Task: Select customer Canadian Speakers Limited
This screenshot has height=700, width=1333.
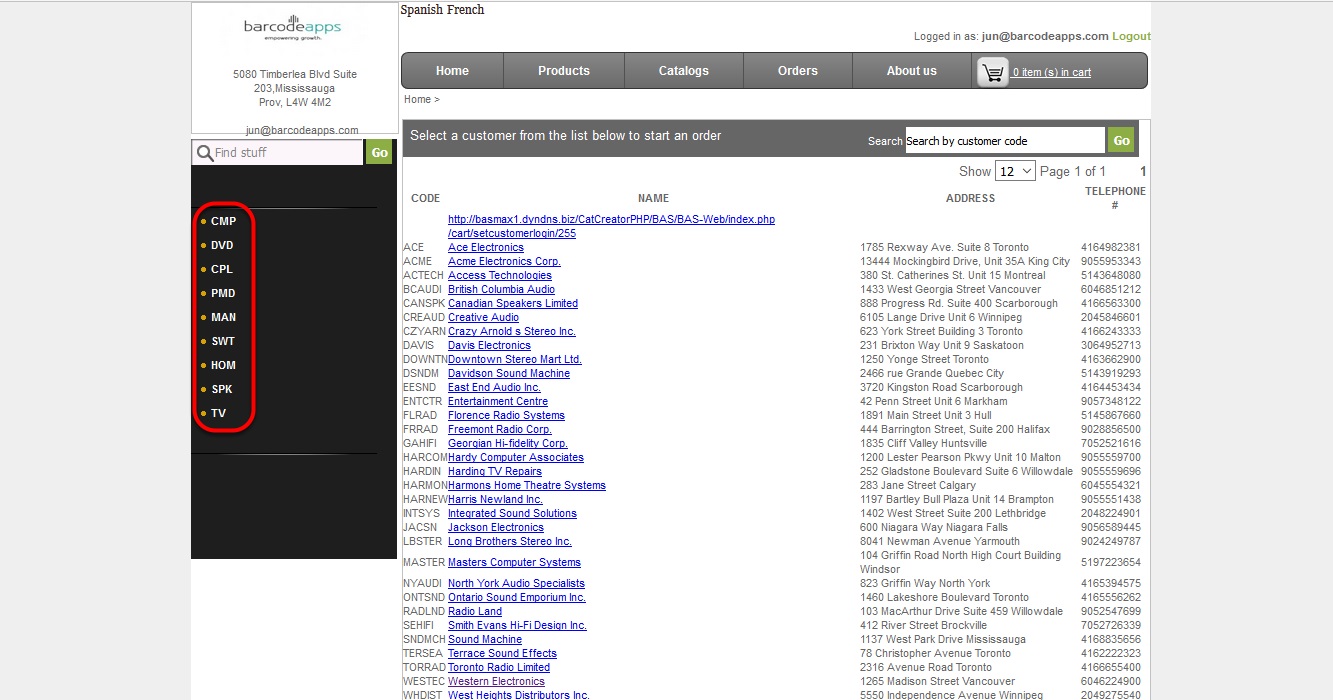Action: pos(513,303)
